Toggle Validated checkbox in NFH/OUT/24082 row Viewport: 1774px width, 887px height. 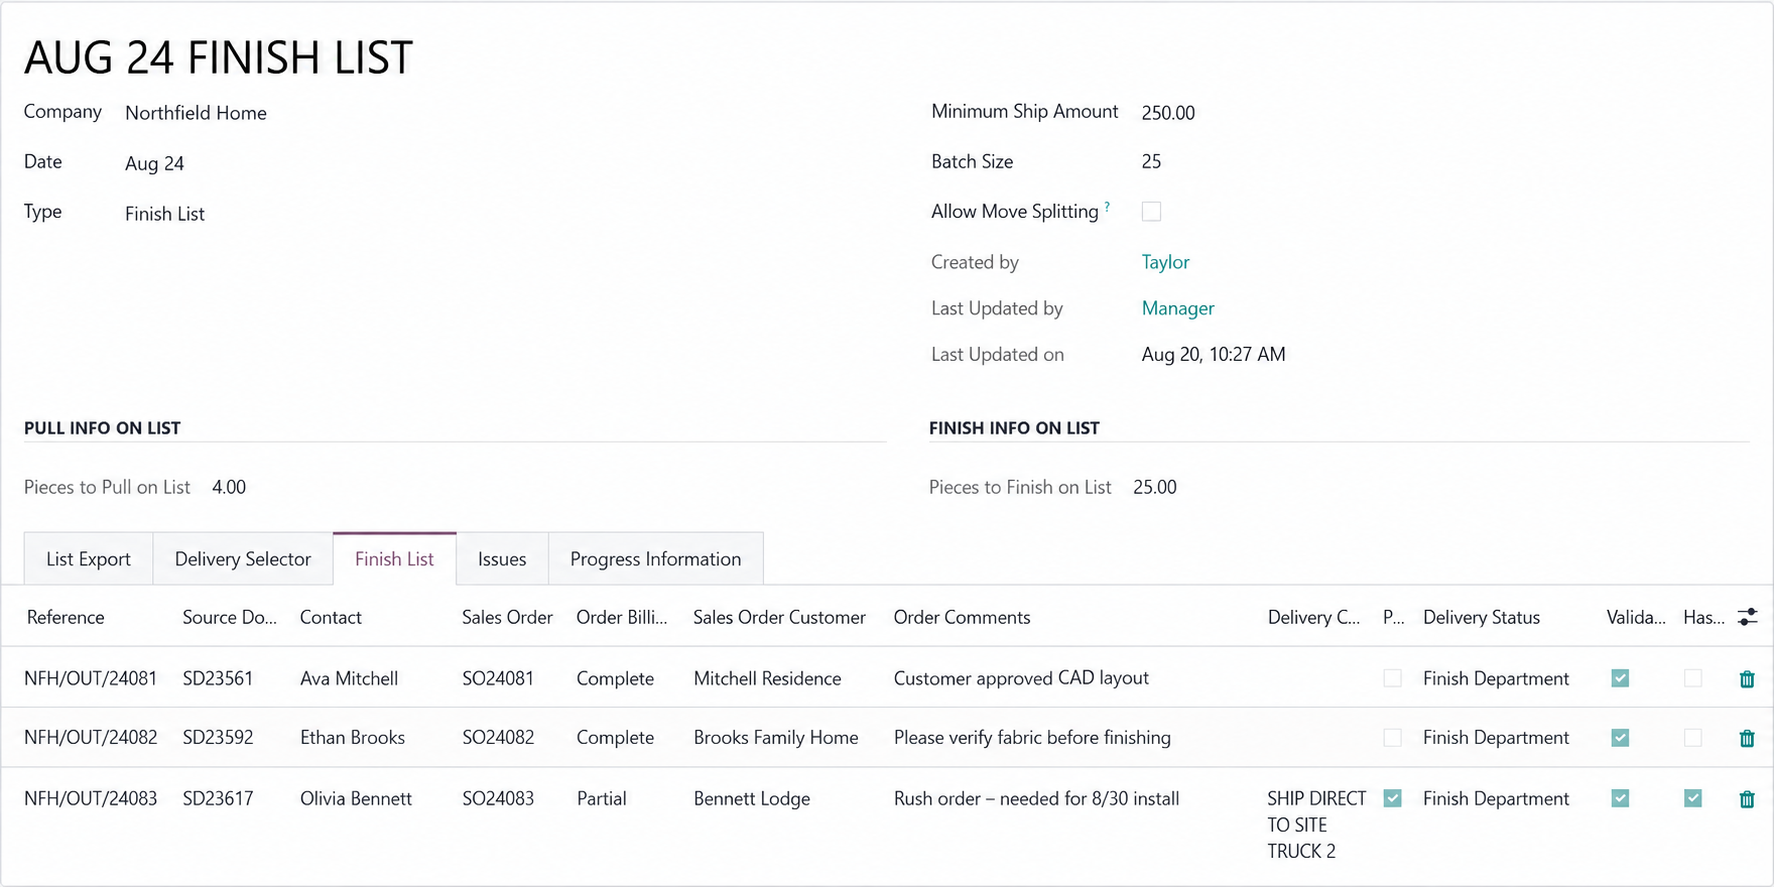coord(1620,737)
